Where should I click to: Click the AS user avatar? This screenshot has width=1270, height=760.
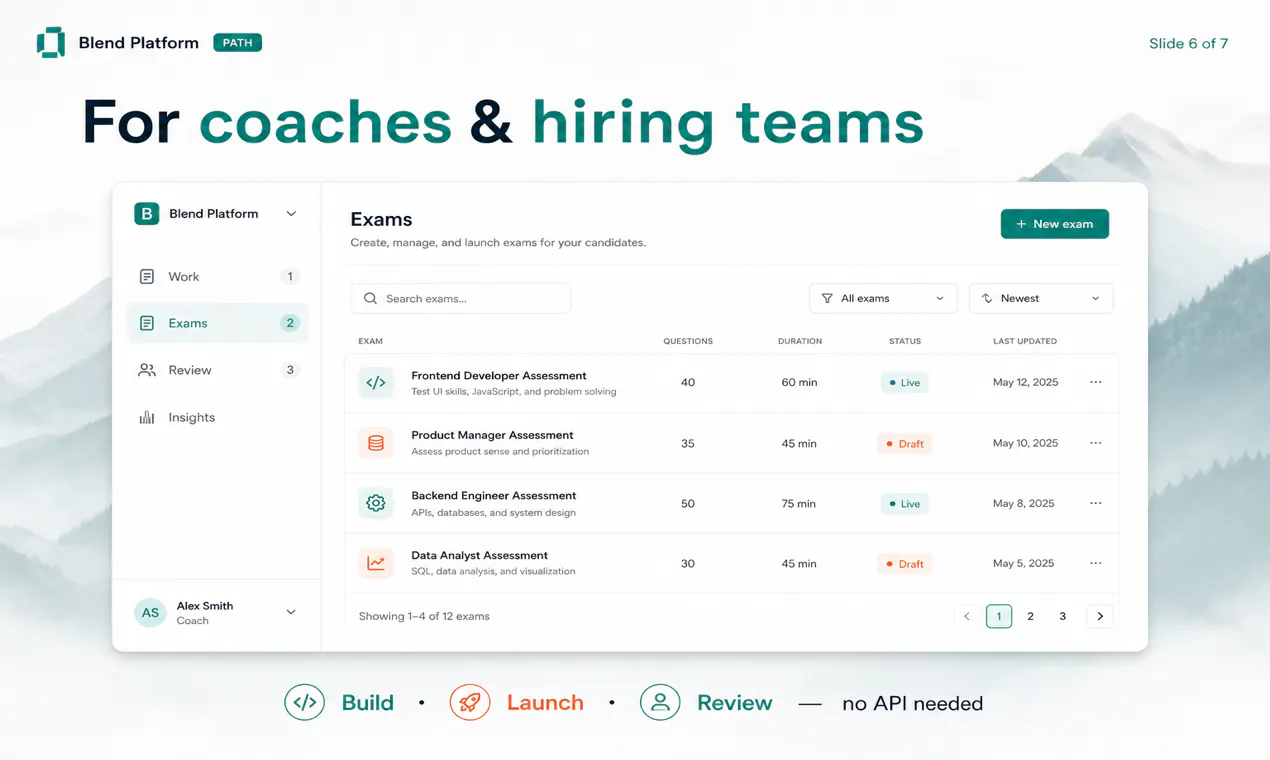[150, 613]
